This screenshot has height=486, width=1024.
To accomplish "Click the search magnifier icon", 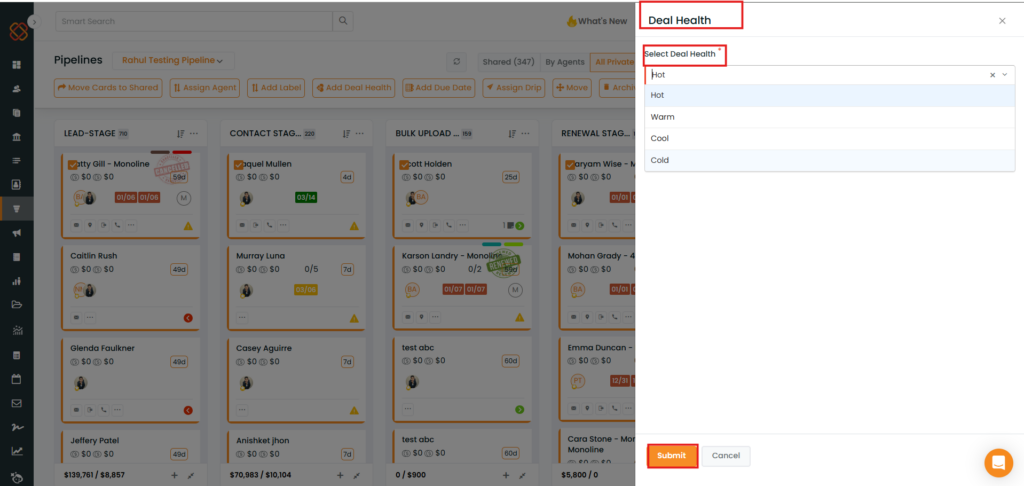I will (343, 21).
